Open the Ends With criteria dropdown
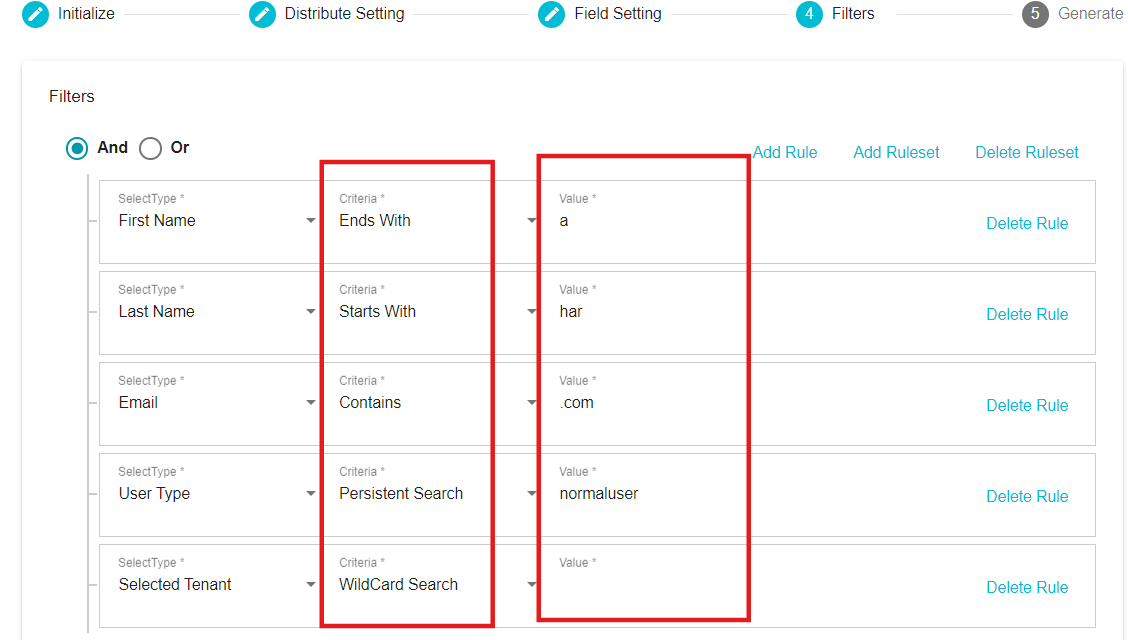Viewport: 1128px width, 640px height. click(x=437, y=221)
